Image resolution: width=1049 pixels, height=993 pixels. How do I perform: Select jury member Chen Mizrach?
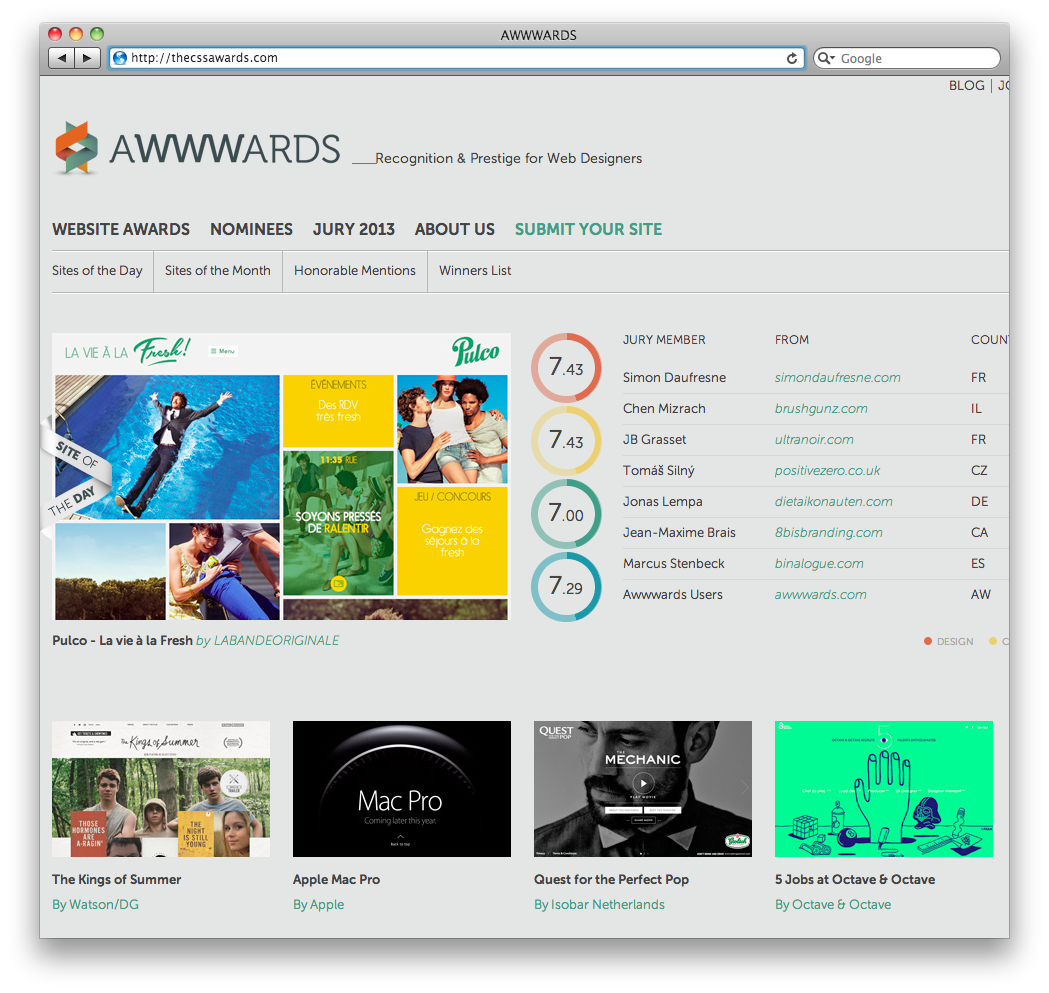coord(664,408)
